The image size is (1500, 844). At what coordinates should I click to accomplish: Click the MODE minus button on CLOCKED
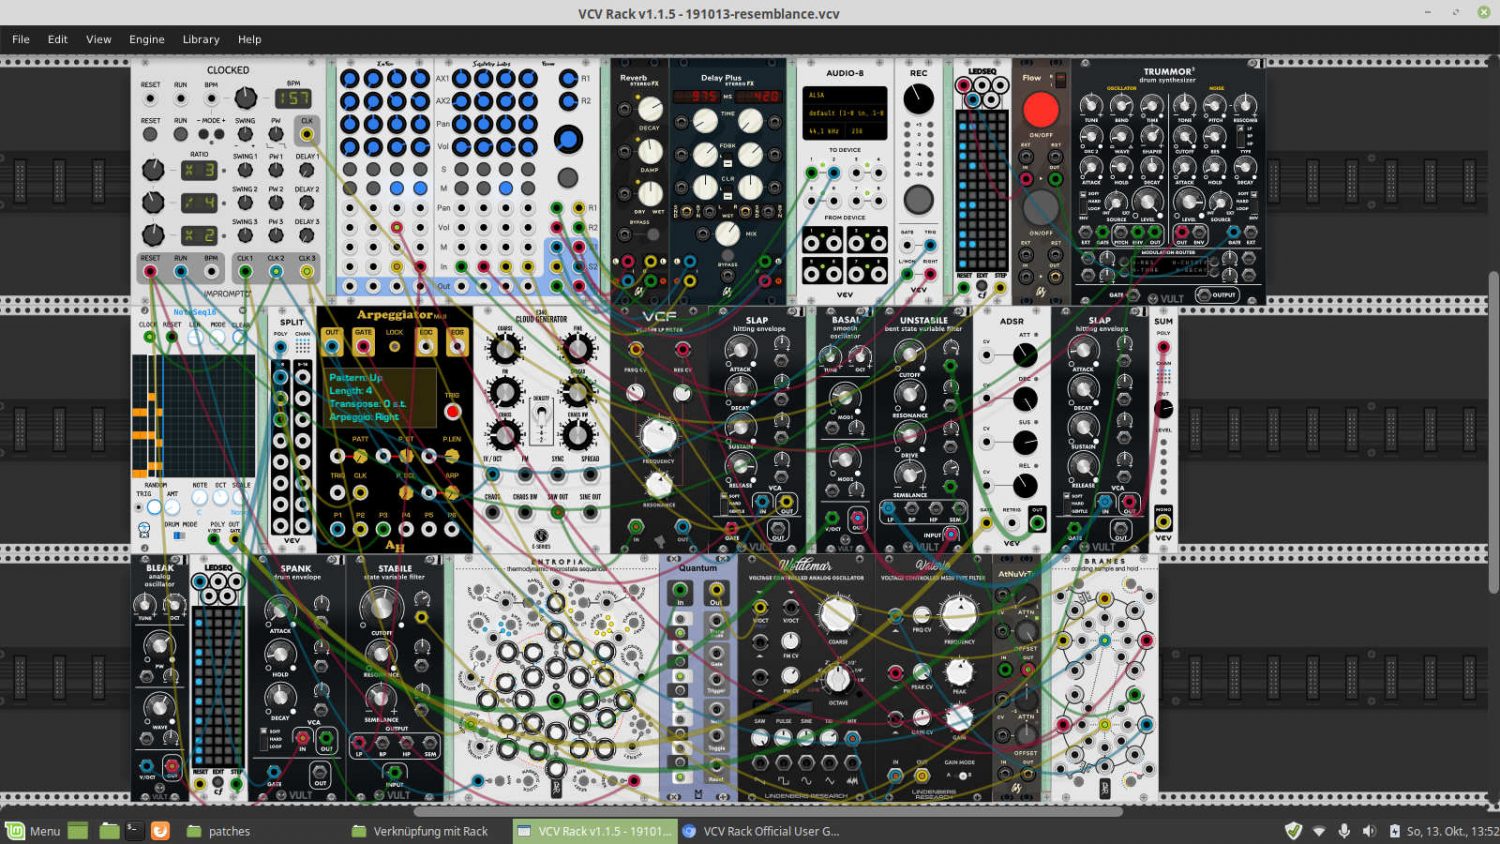[x=203, y=134]
